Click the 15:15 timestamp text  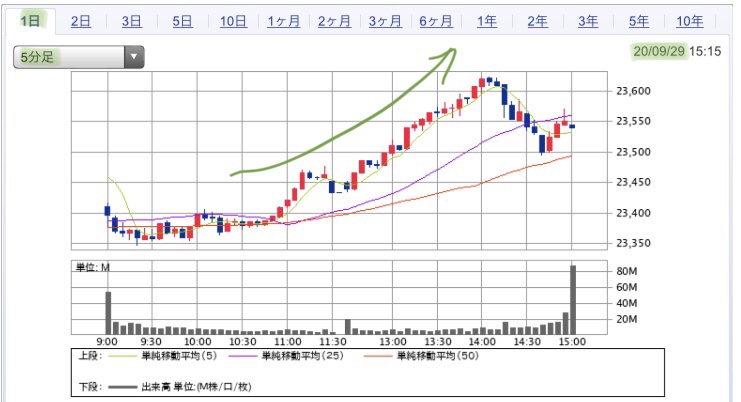[705, 51]
